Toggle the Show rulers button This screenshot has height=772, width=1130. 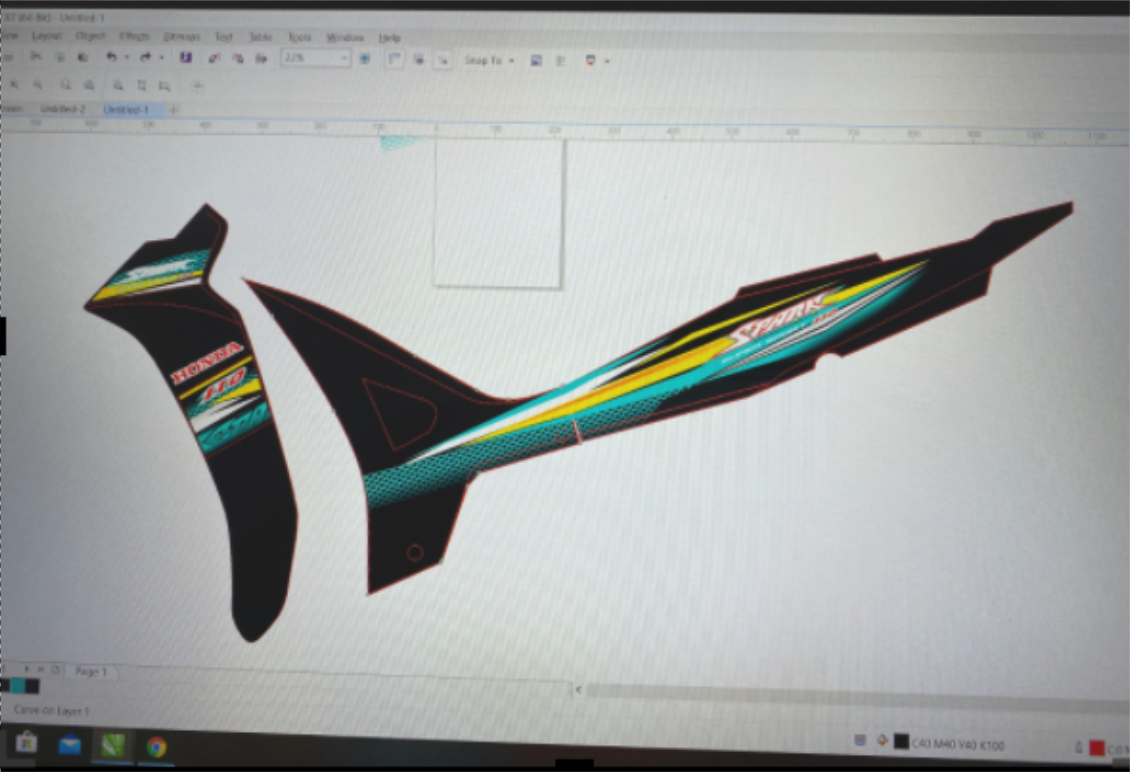pos(393,59)
